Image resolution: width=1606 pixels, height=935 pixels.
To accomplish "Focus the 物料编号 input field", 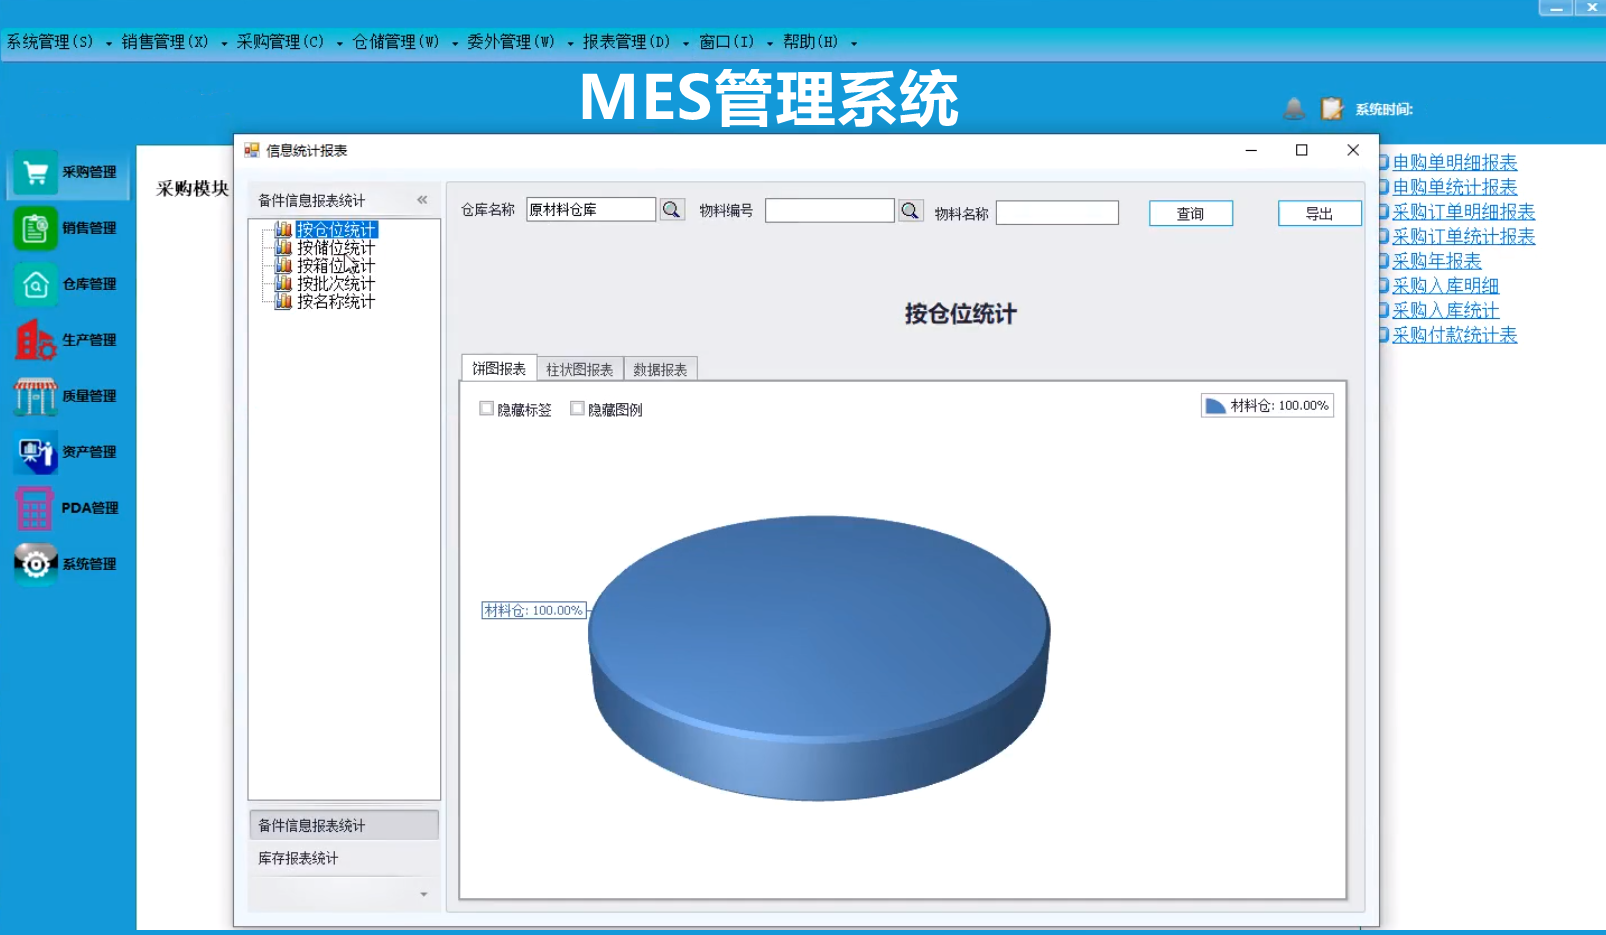I will tap(829, 210).
